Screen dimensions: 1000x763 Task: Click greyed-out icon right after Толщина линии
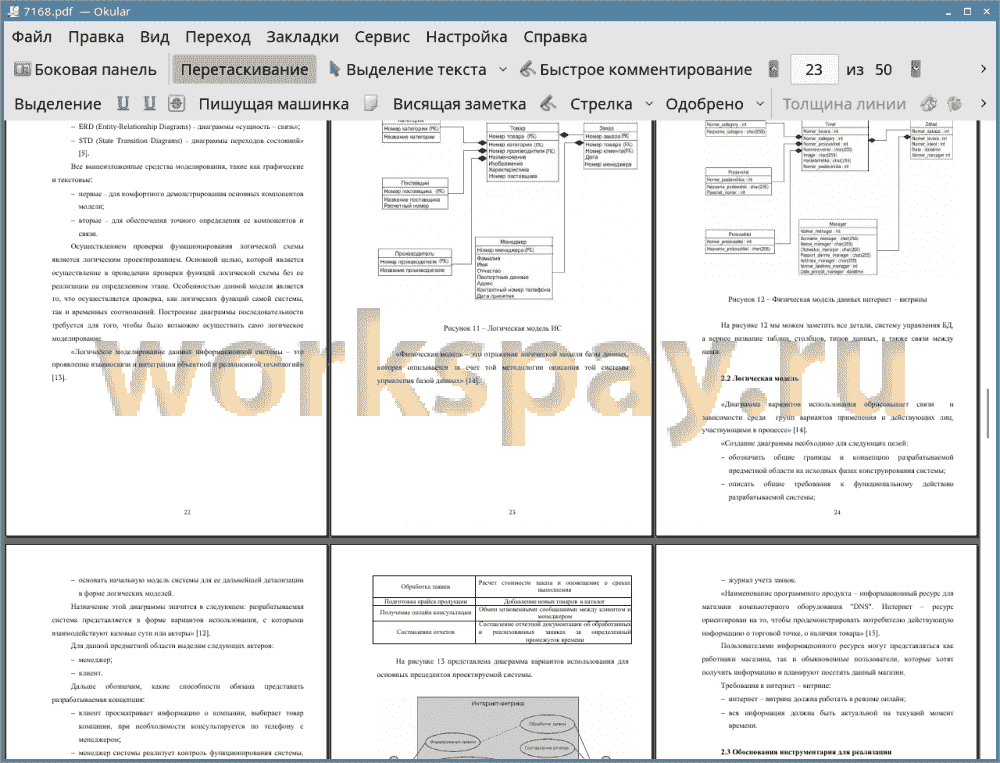click(x=929, y=103)
